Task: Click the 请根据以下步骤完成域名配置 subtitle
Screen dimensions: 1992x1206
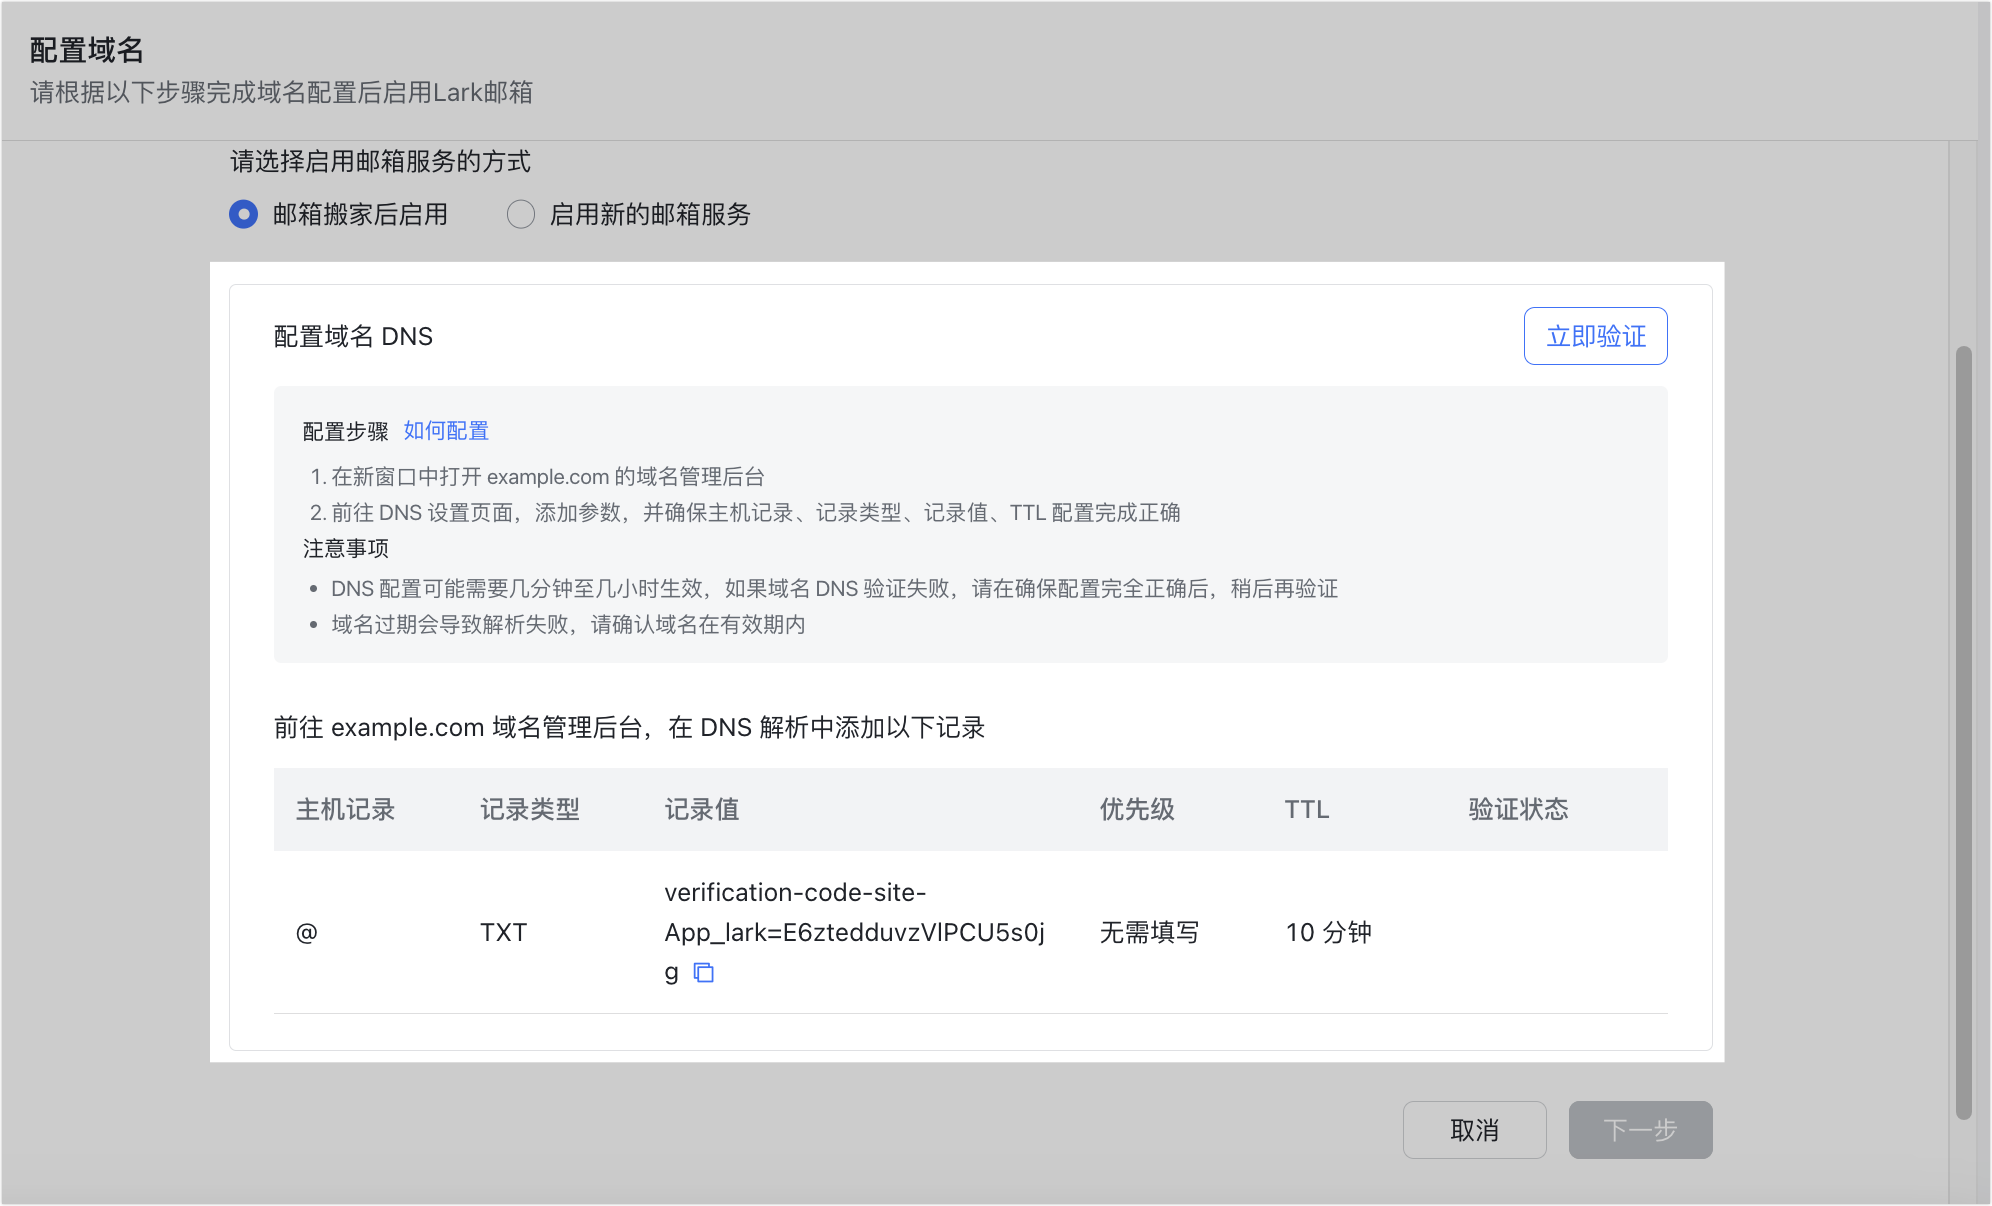Action: 281,92
